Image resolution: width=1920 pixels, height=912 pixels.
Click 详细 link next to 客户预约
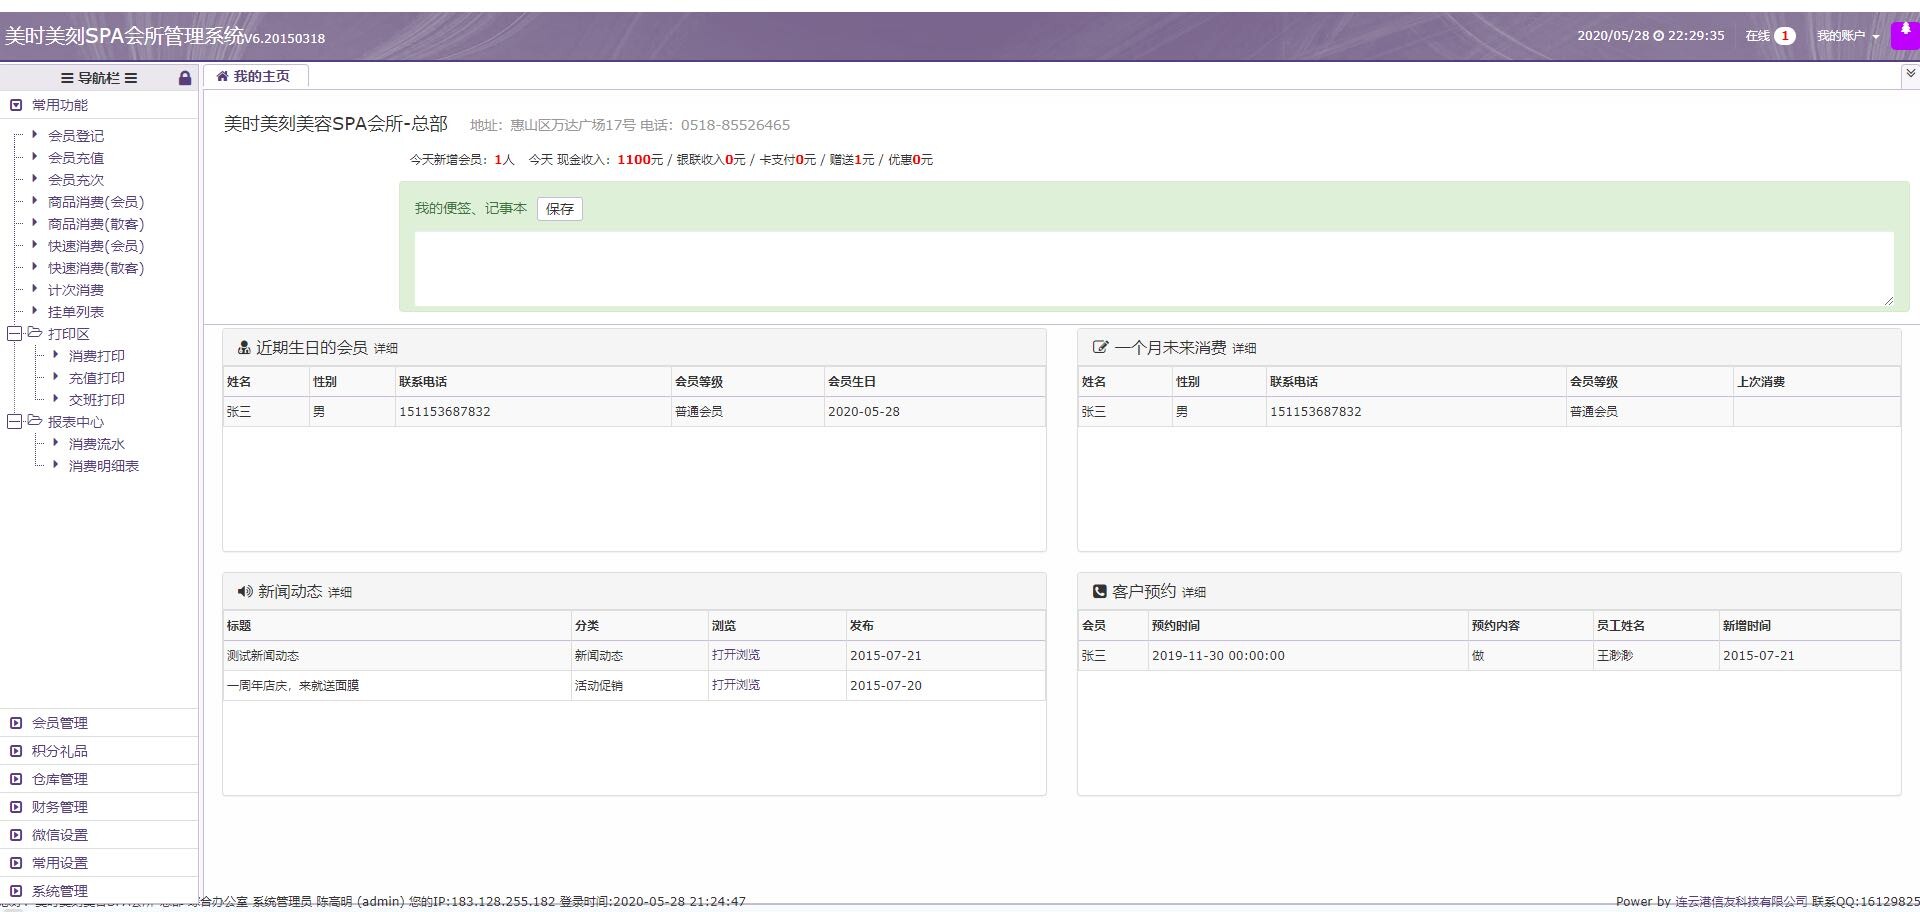point(1194,593)
